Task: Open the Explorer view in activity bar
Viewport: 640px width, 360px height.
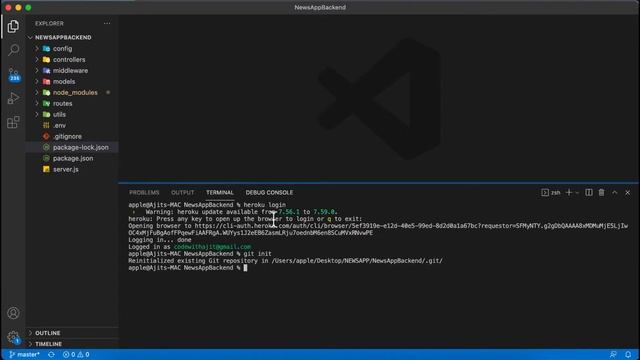Action: (x=13, y=27)
